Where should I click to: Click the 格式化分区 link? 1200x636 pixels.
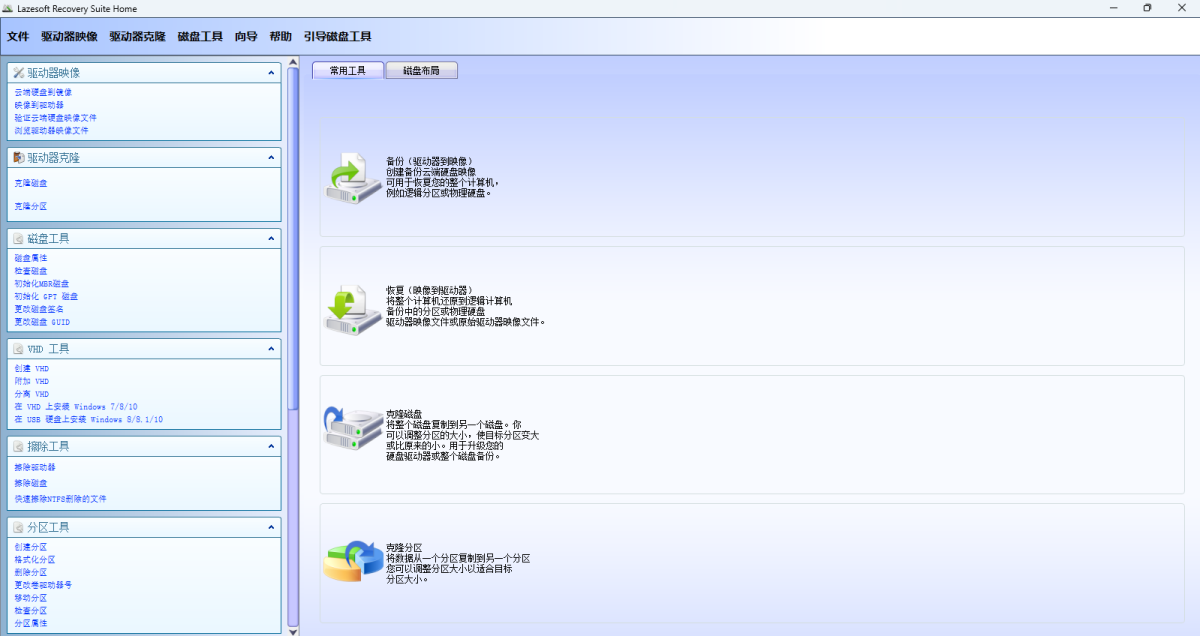coord(35,560)
